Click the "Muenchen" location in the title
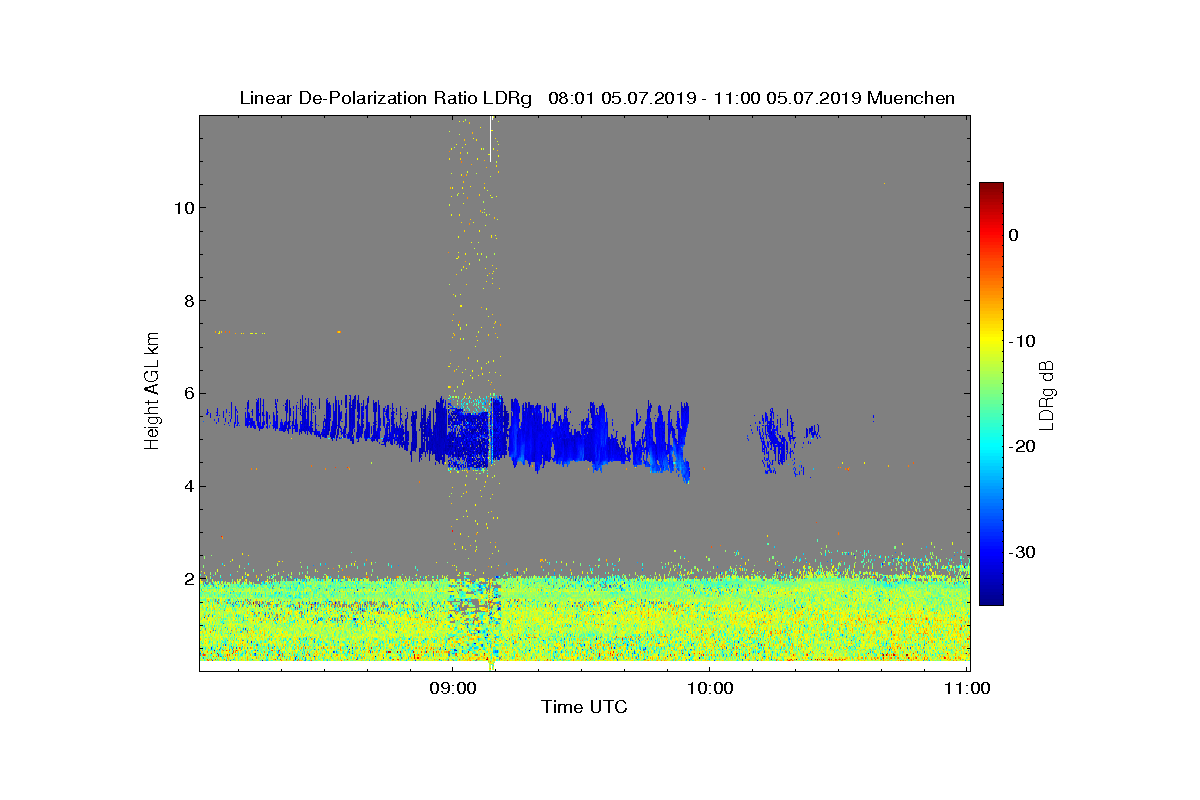Viewport: 1200px width, 800px height. click(x=911, y=98)
